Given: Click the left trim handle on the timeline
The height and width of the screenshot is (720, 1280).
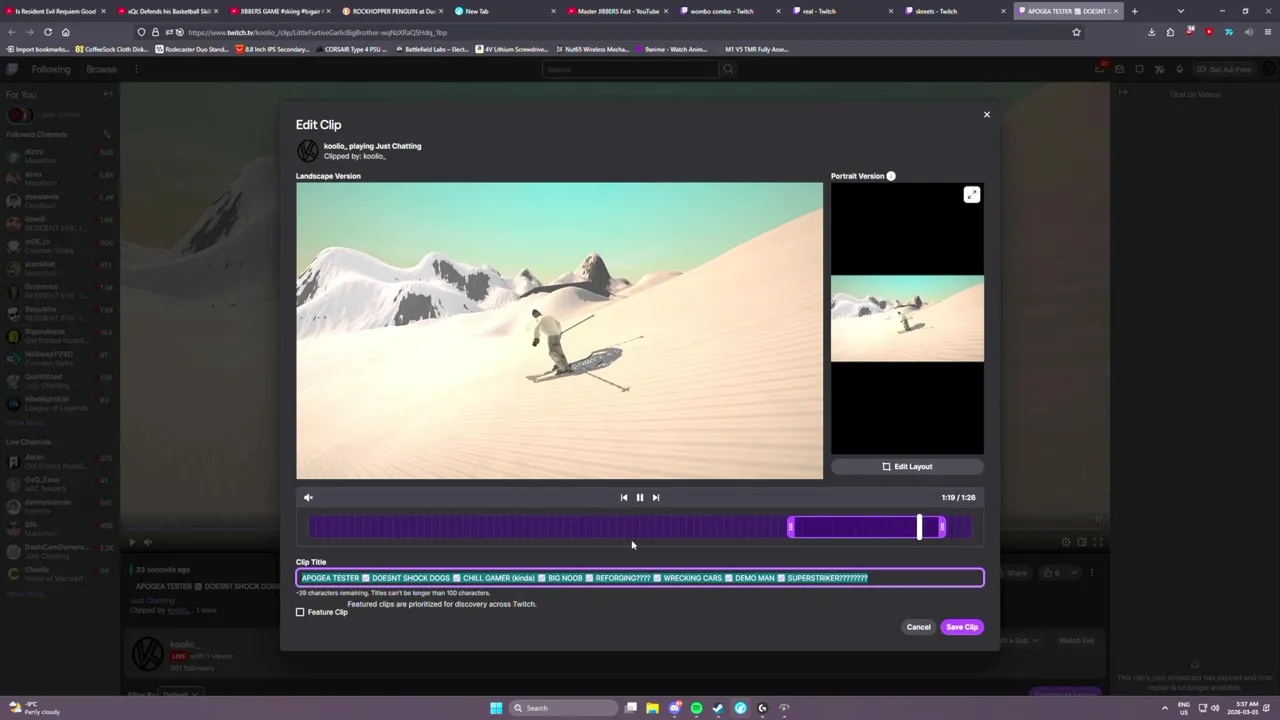Looking at the screenshot, I should 790,527.
